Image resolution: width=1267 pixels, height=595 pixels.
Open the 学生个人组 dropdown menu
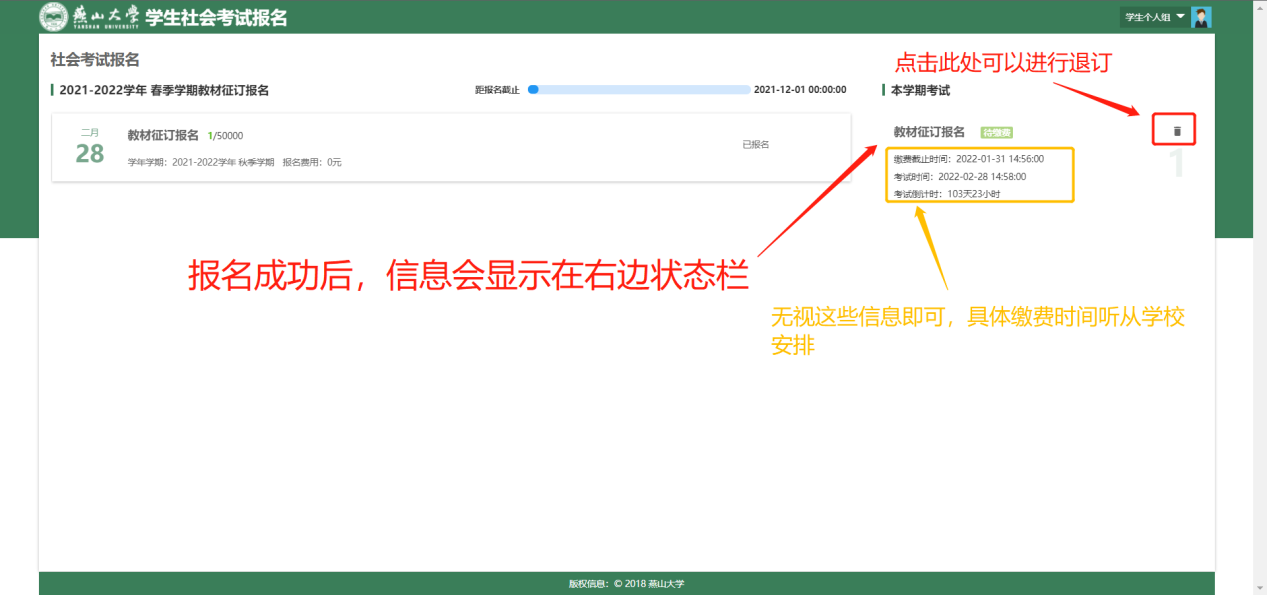pyautogui.click(x=1153, y=17)
